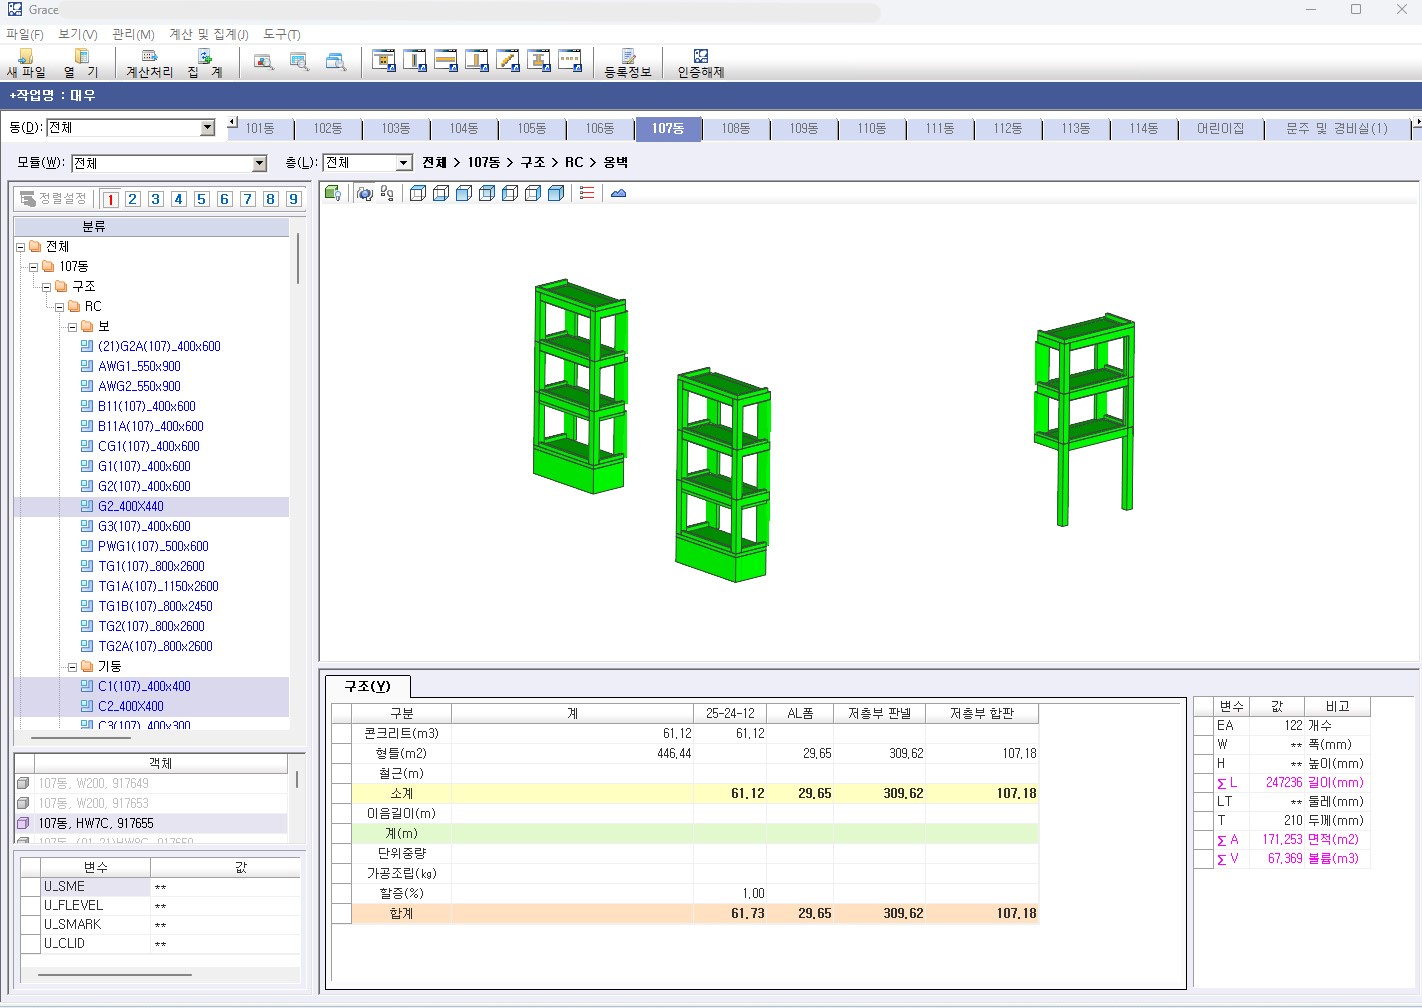Click the classification tree vertical scrollbar
This screenshot has width=1422, height=1008.
click(x=298, y=260)
